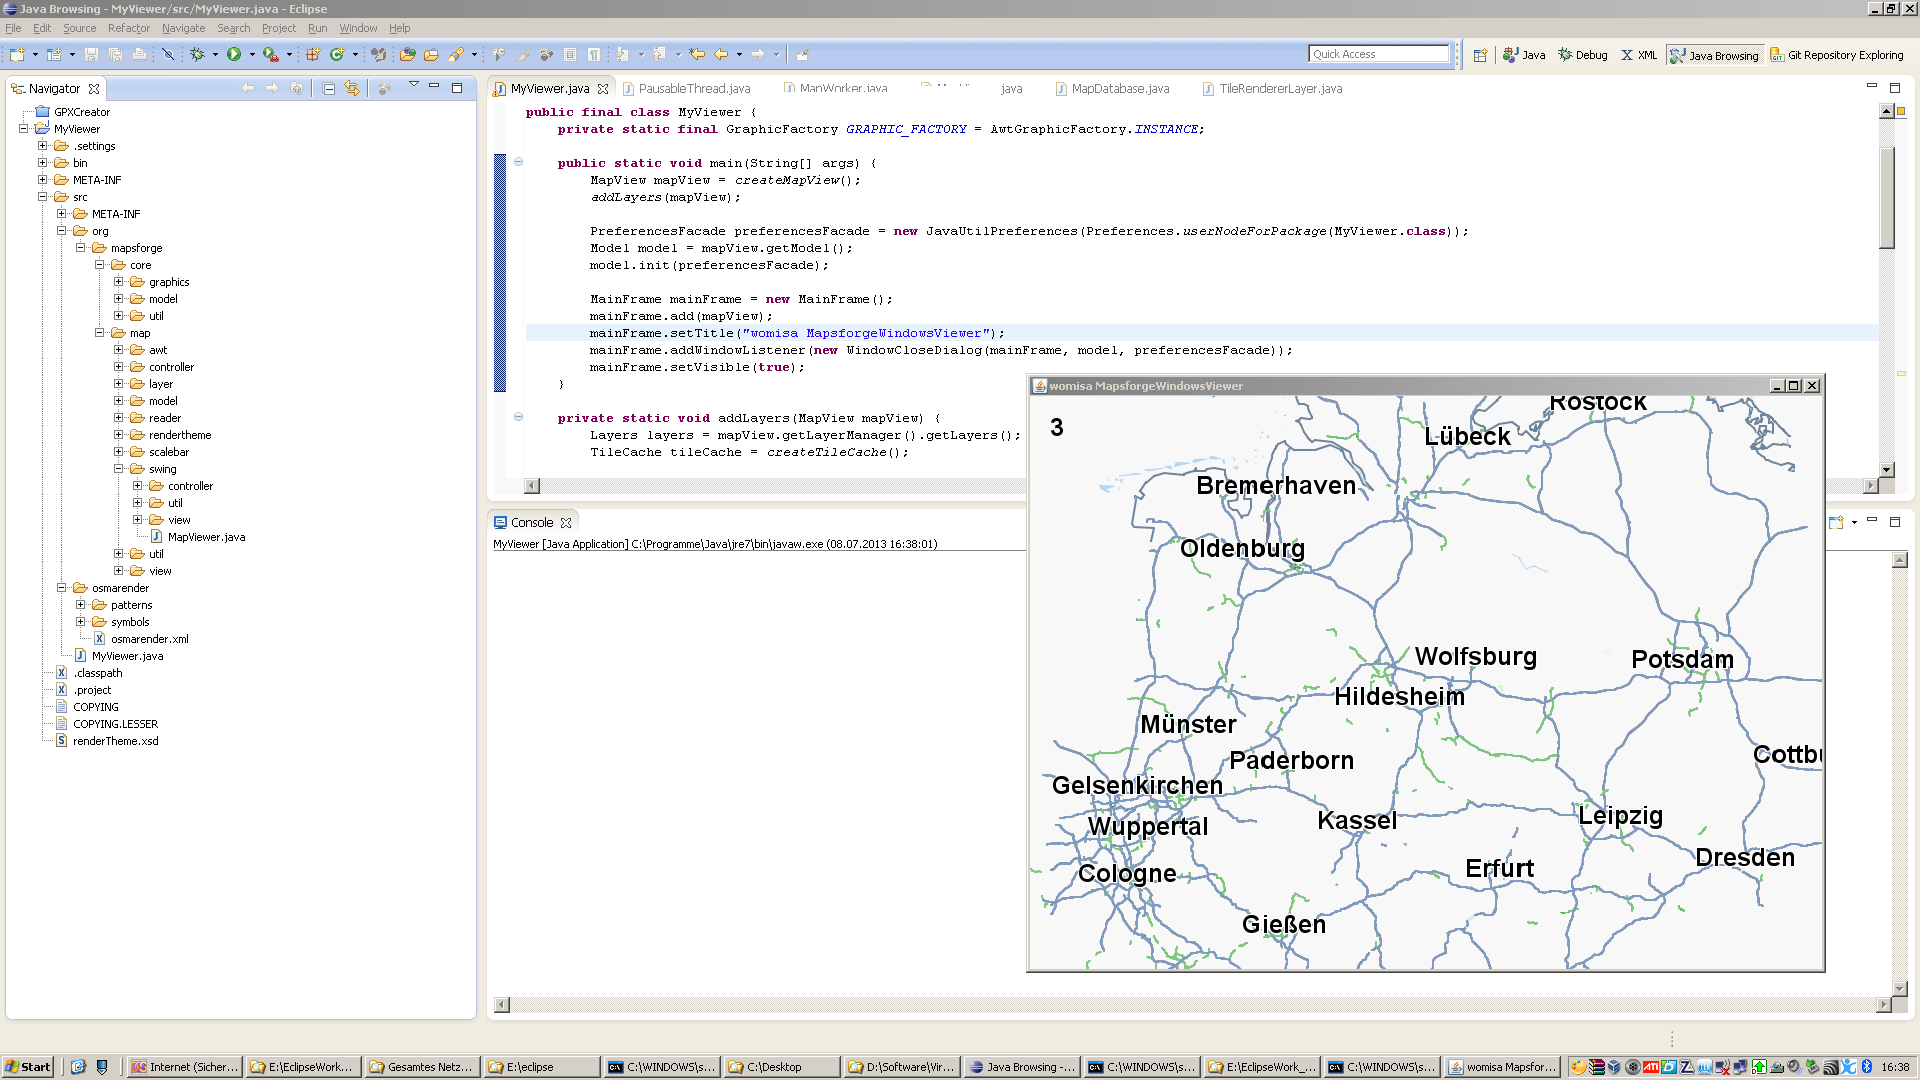Collapse the main method fold marker
Screen dimensions: 1920x1080
[518, 162]
